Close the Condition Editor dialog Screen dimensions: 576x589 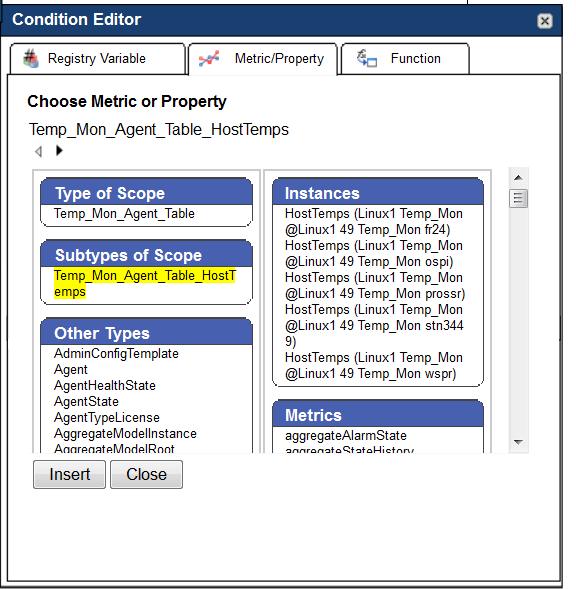coord(544,21)
